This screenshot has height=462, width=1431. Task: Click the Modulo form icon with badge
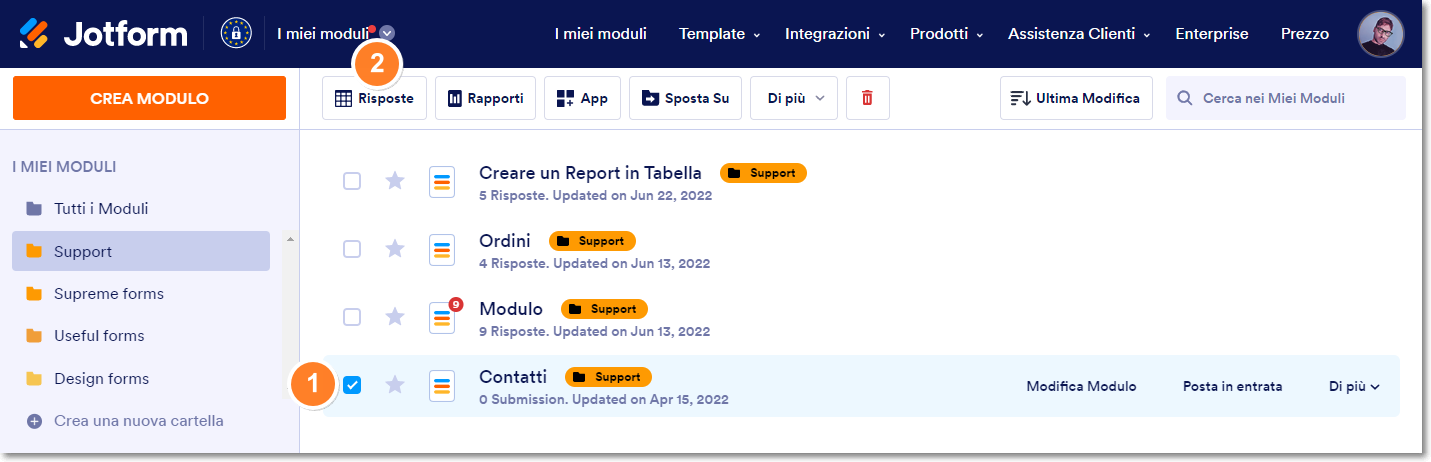click(442, 317)
